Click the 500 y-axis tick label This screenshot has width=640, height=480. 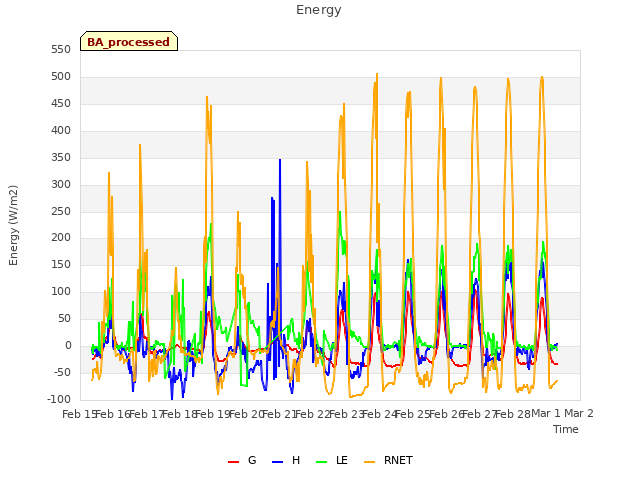click(61, 77)
